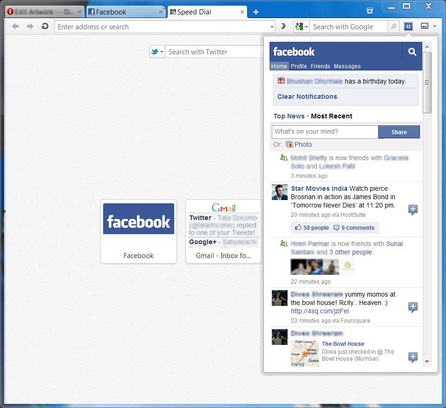
Task: Click the Photo camera icon
Action: point(289,144)
